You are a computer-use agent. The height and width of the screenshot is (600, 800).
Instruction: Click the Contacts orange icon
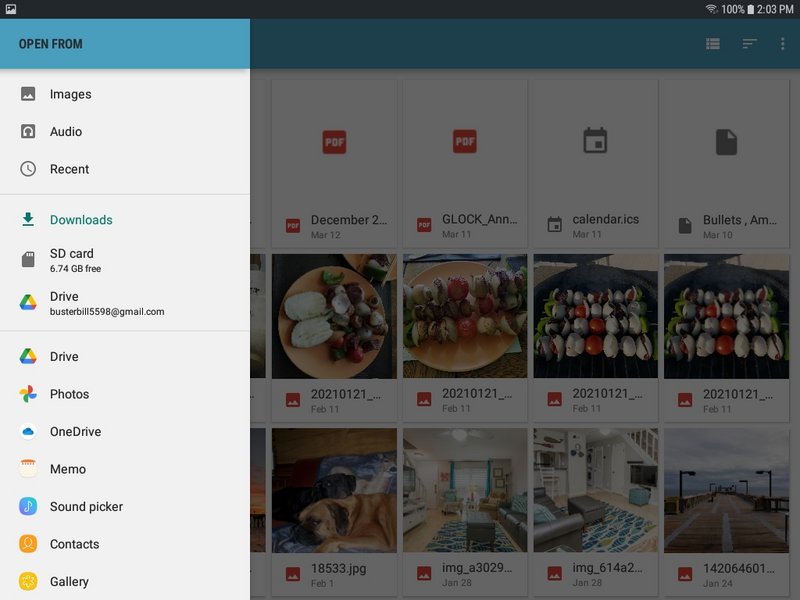point(28,544)
